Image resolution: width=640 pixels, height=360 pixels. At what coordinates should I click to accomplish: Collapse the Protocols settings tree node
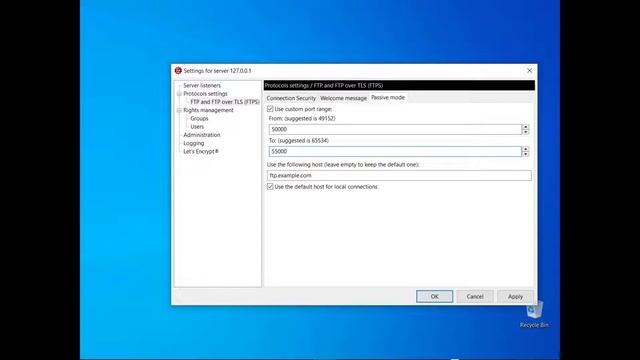coord(179,94)
